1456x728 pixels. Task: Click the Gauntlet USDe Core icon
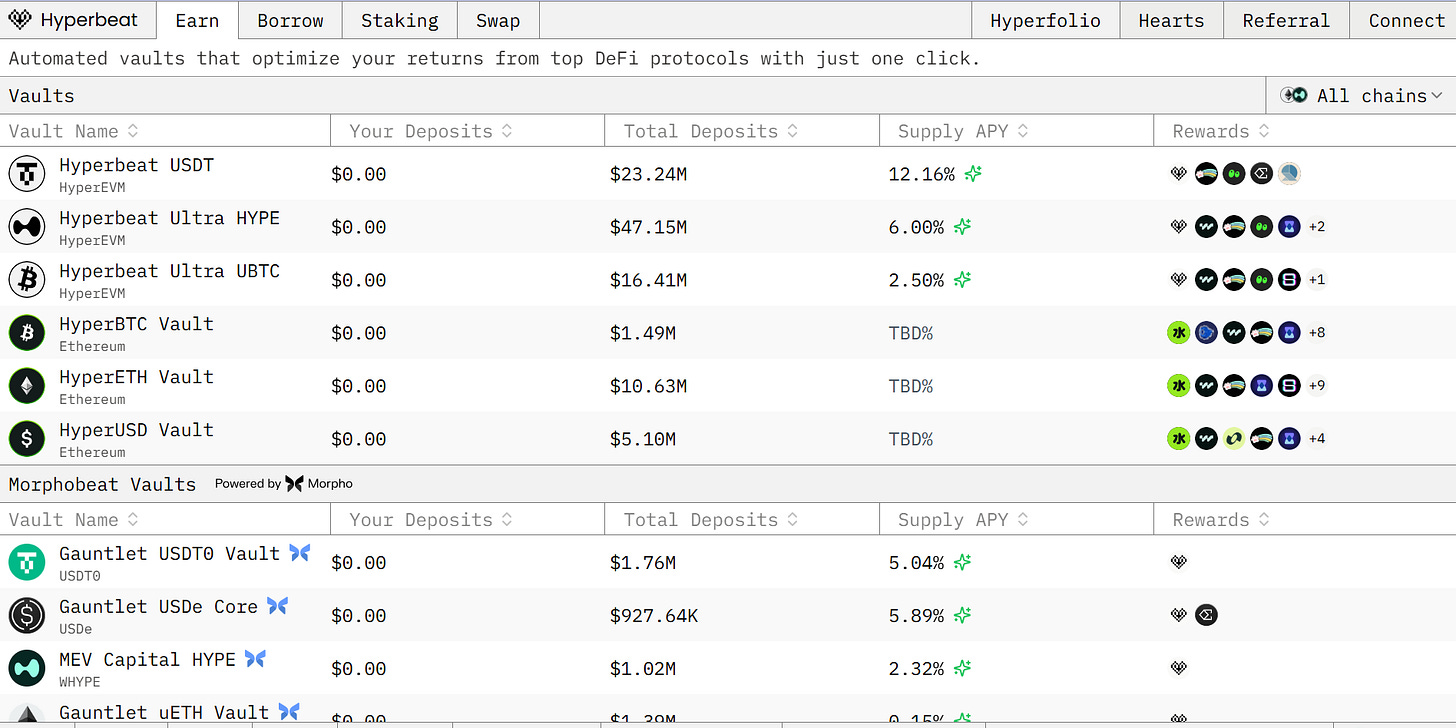(x=27, y=615)
